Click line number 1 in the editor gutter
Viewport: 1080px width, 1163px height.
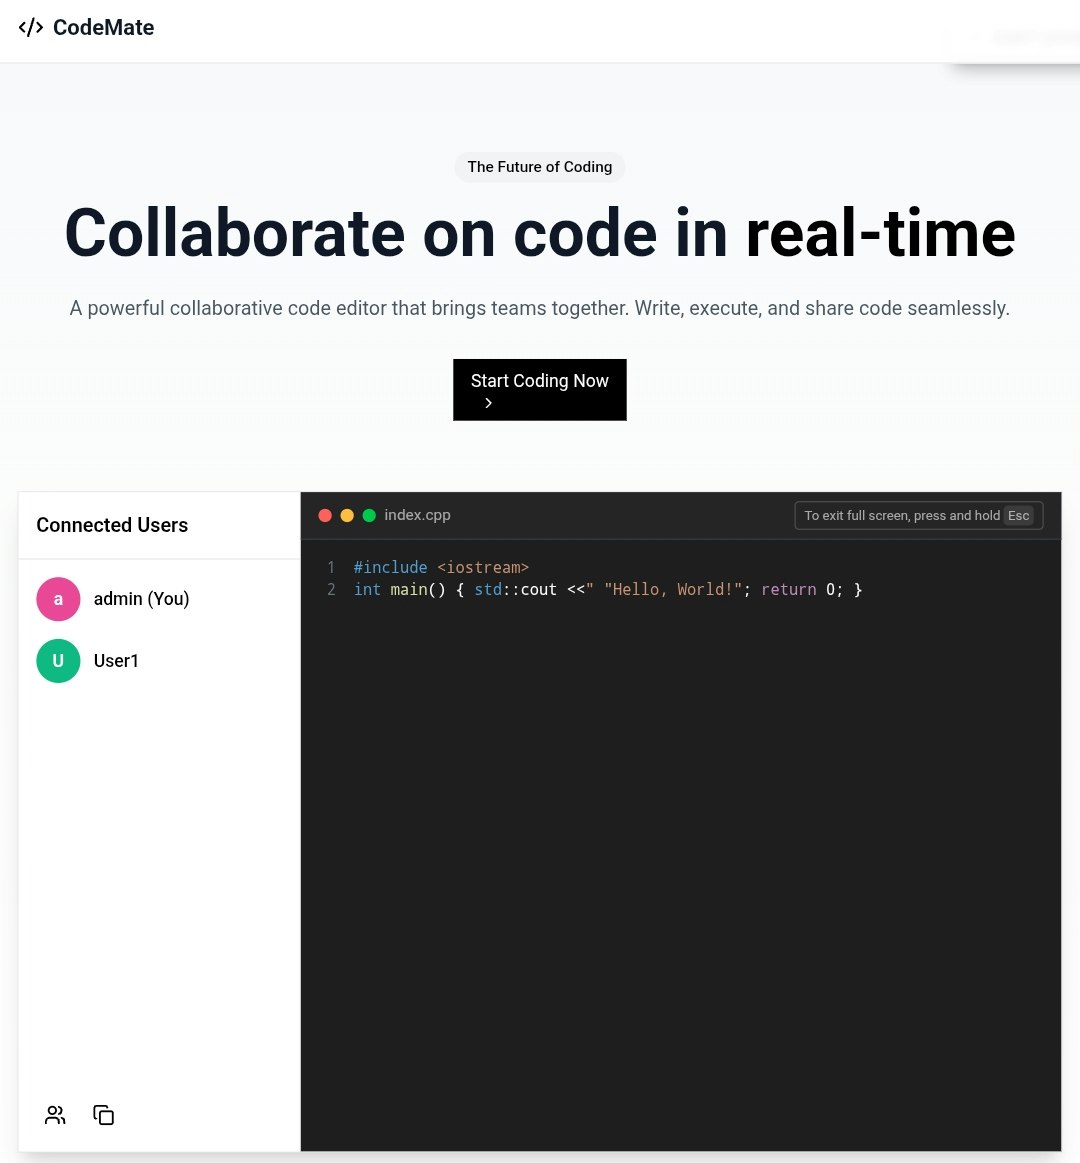(x=331, y=567)
